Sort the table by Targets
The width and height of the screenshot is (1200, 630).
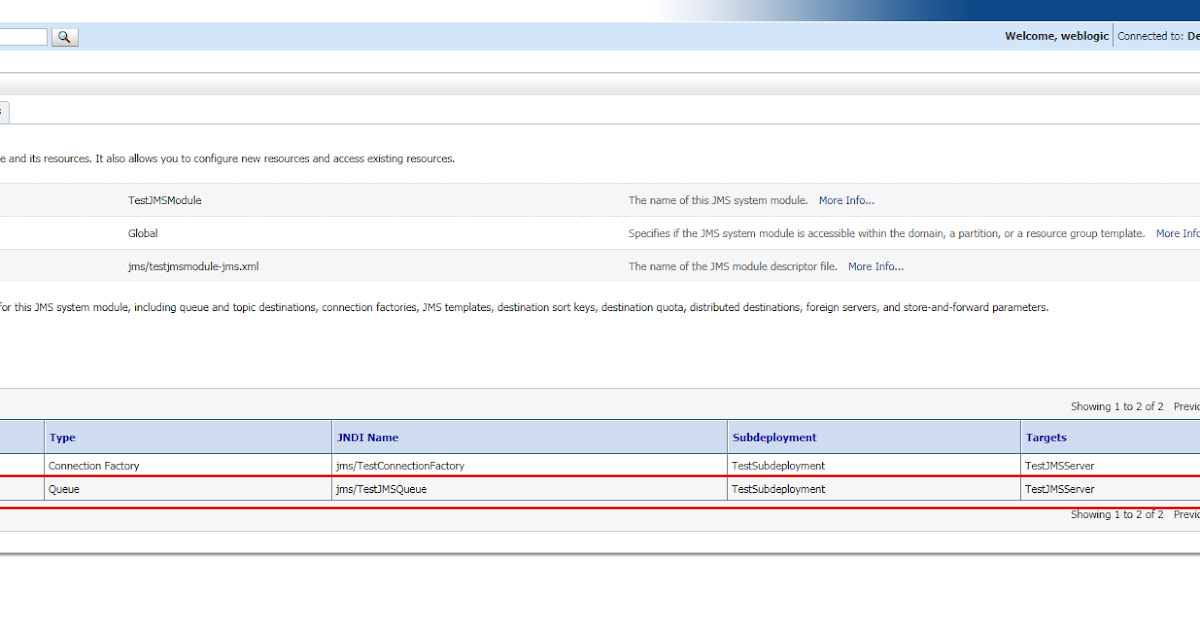1044,437
